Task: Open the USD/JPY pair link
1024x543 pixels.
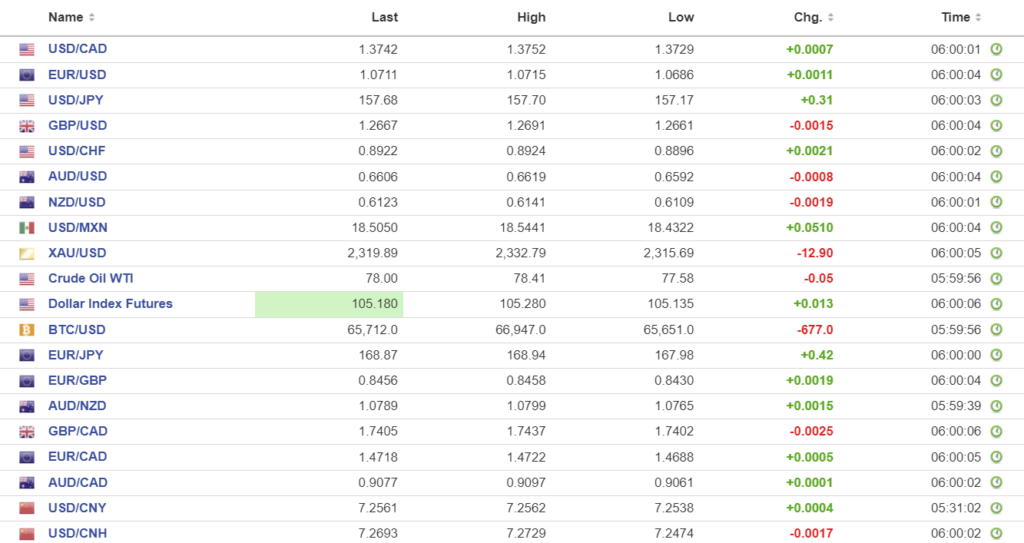Action: click(76, 100)
